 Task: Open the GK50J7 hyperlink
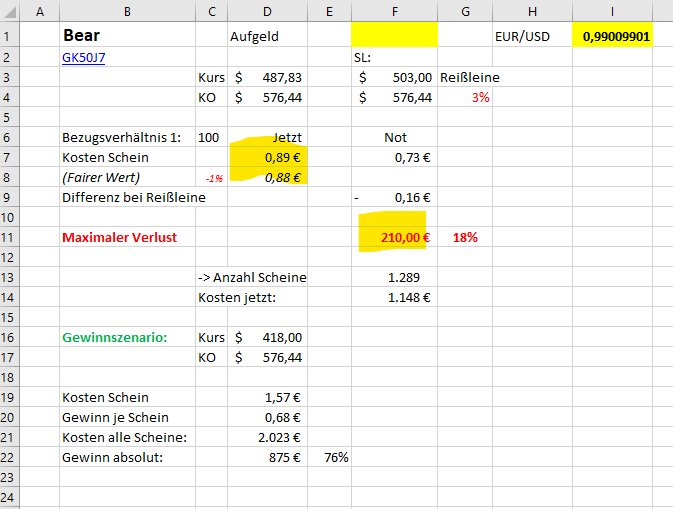coord(84,57)
